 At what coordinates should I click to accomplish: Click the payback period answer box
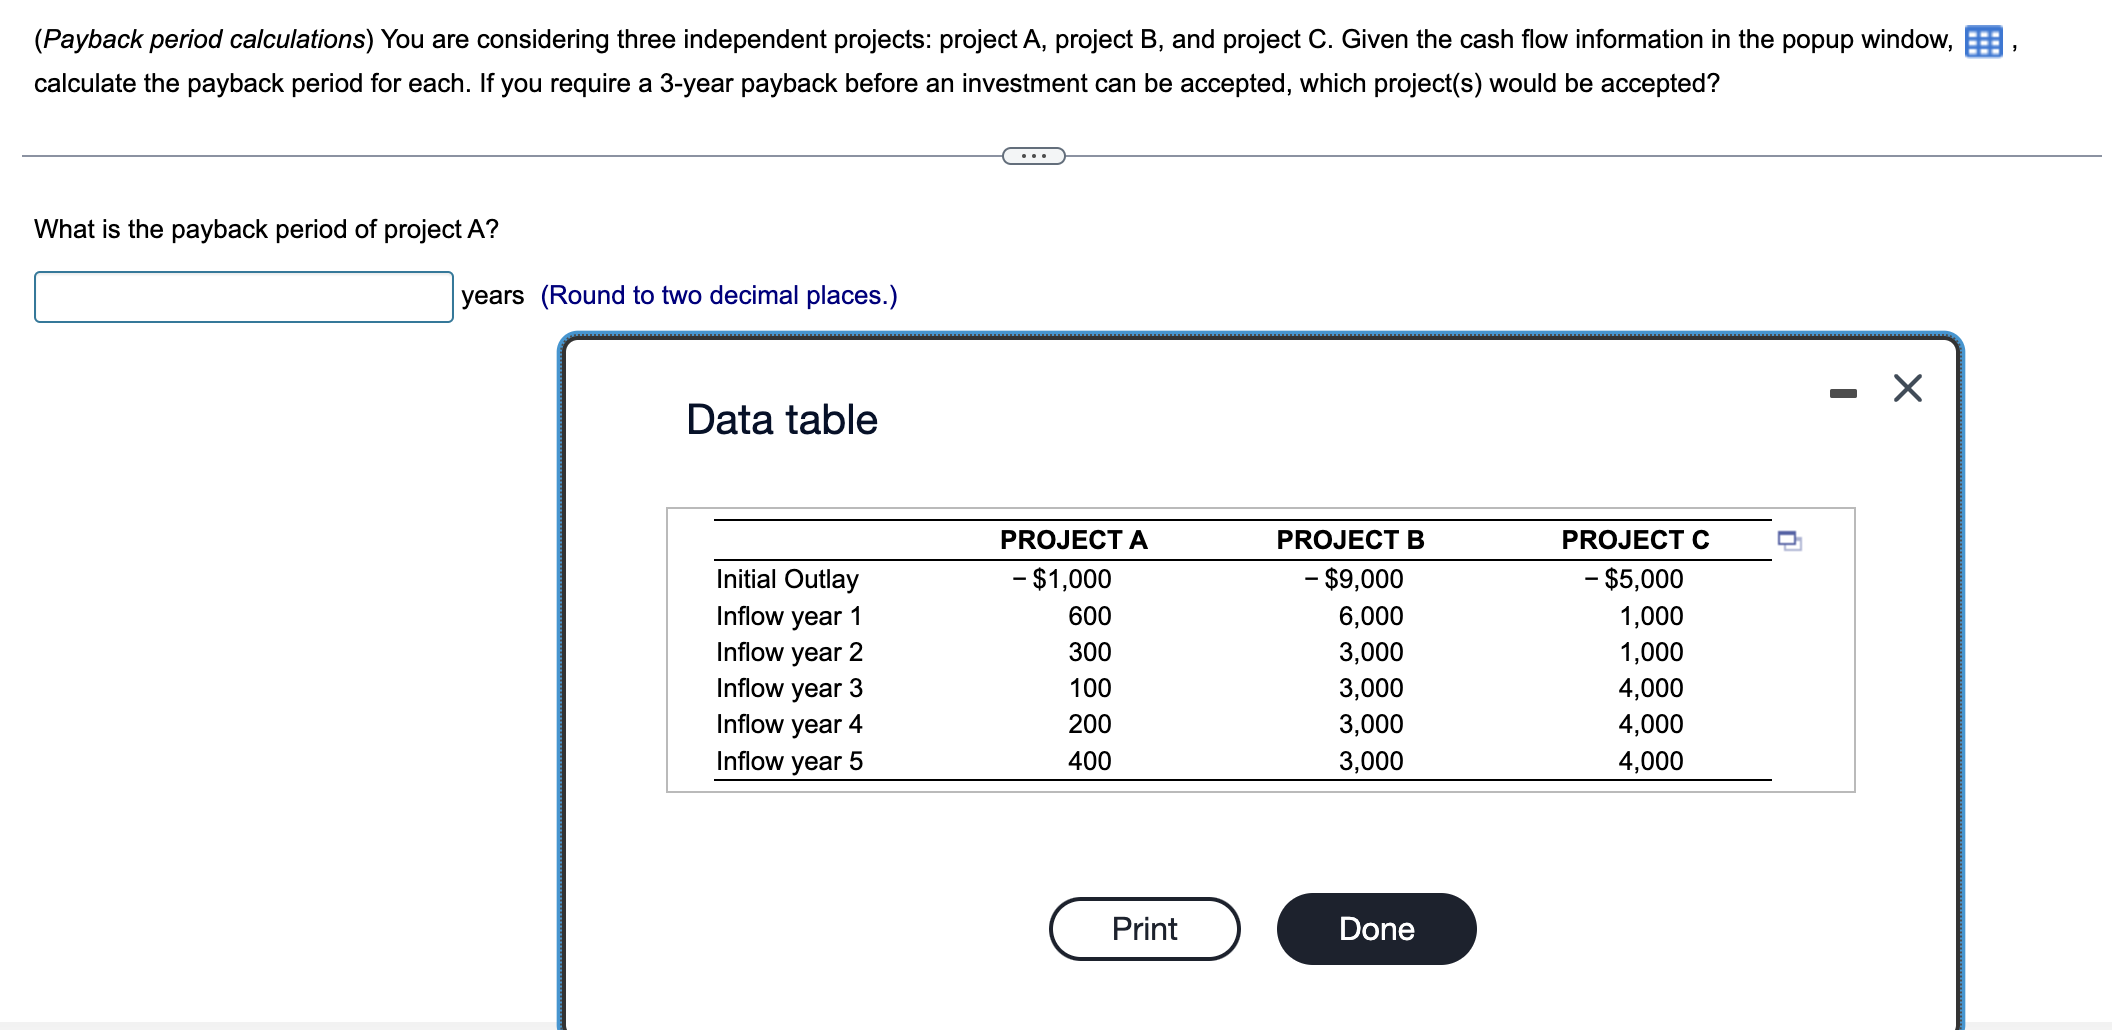pos(243,295)
